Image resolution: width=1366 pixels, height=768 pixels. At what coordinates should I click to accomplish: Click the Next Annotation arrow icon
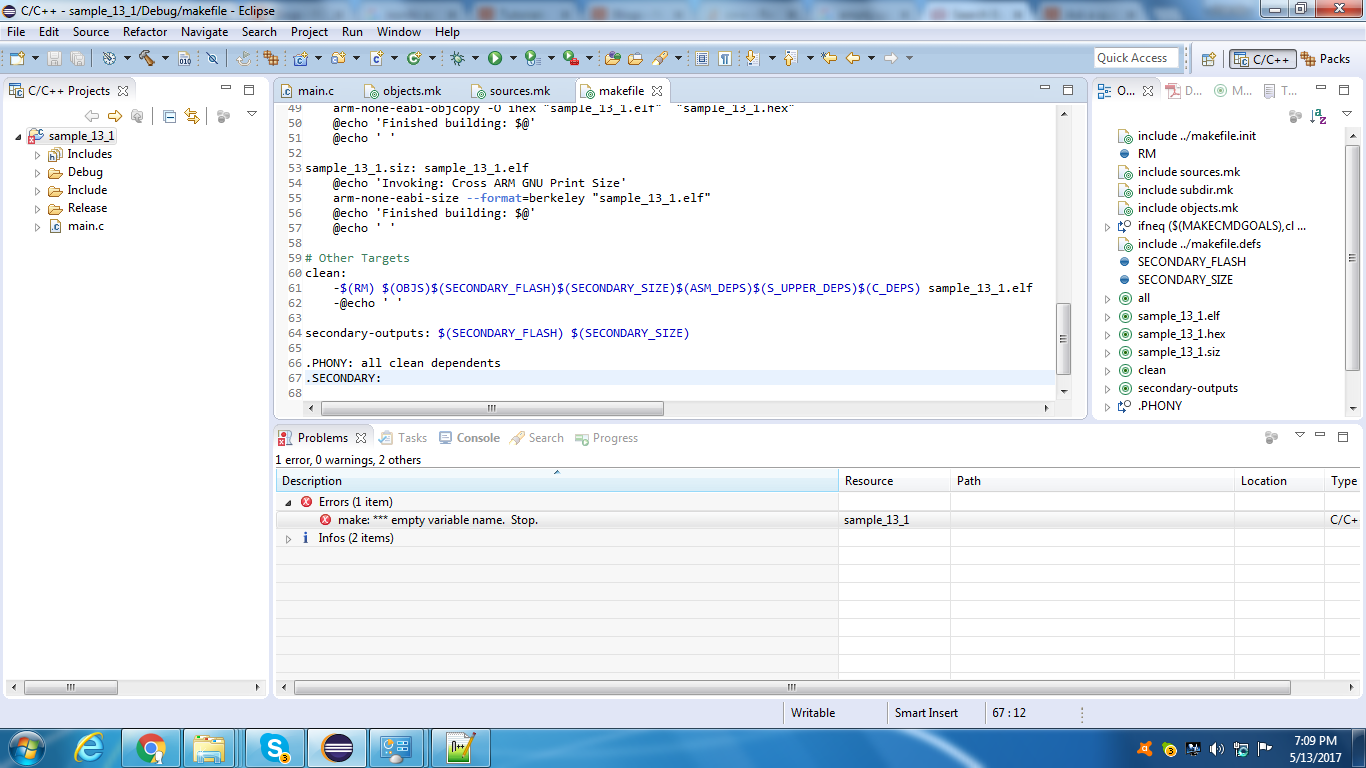click(x=752, y=58)
